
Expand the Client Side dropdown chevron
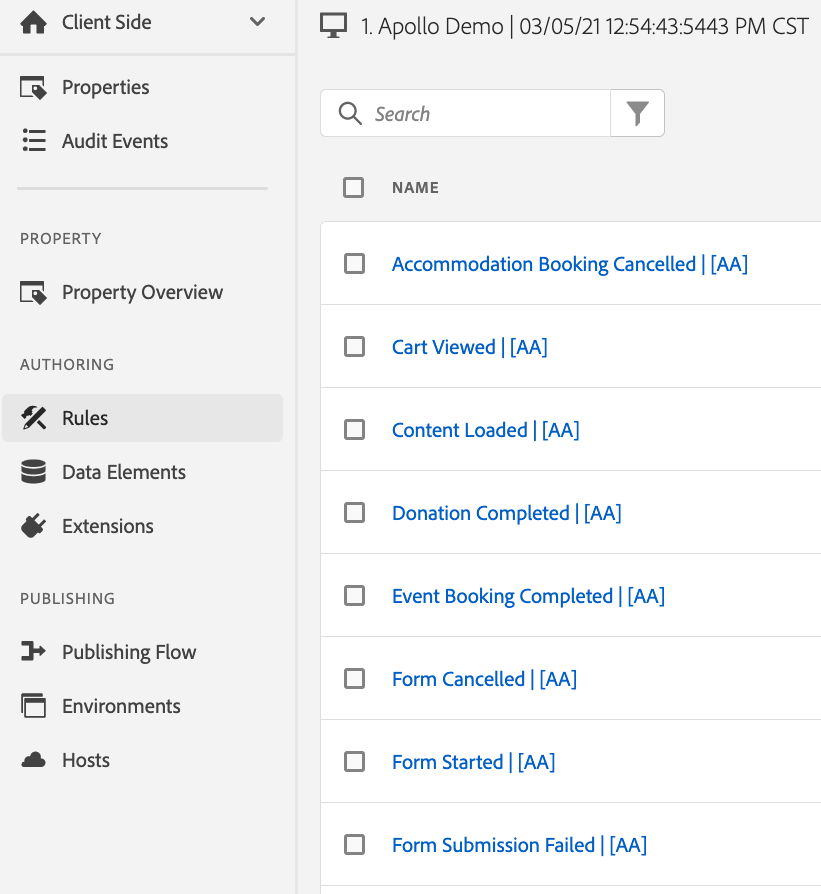(x=258, y=22)
